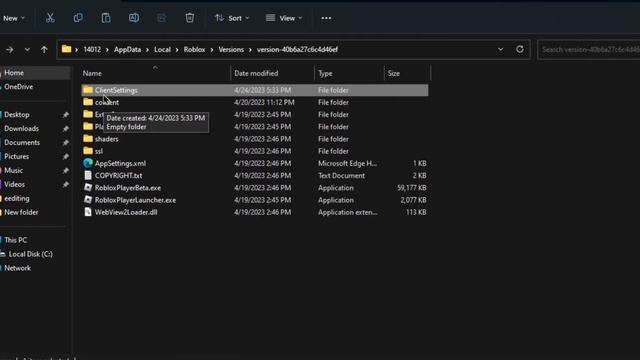640x360 pixels.
Task: Click the pin icon beside Downloads
Action: pyautogui.click(x=65, y=129)
